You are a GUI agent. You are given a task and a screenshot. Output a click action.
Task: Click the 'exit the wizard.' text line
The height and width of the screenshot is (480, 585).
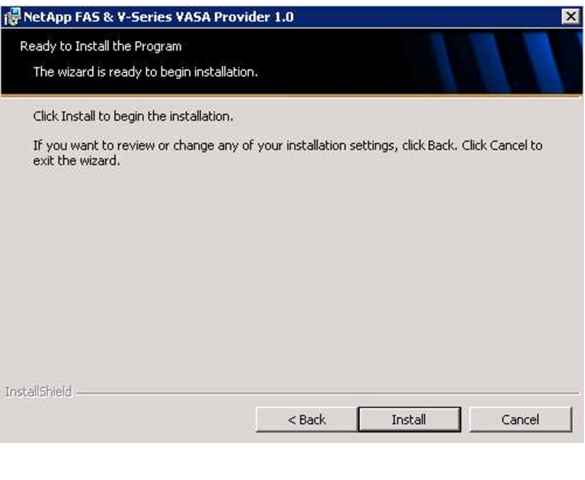click(x=76, y=161)
